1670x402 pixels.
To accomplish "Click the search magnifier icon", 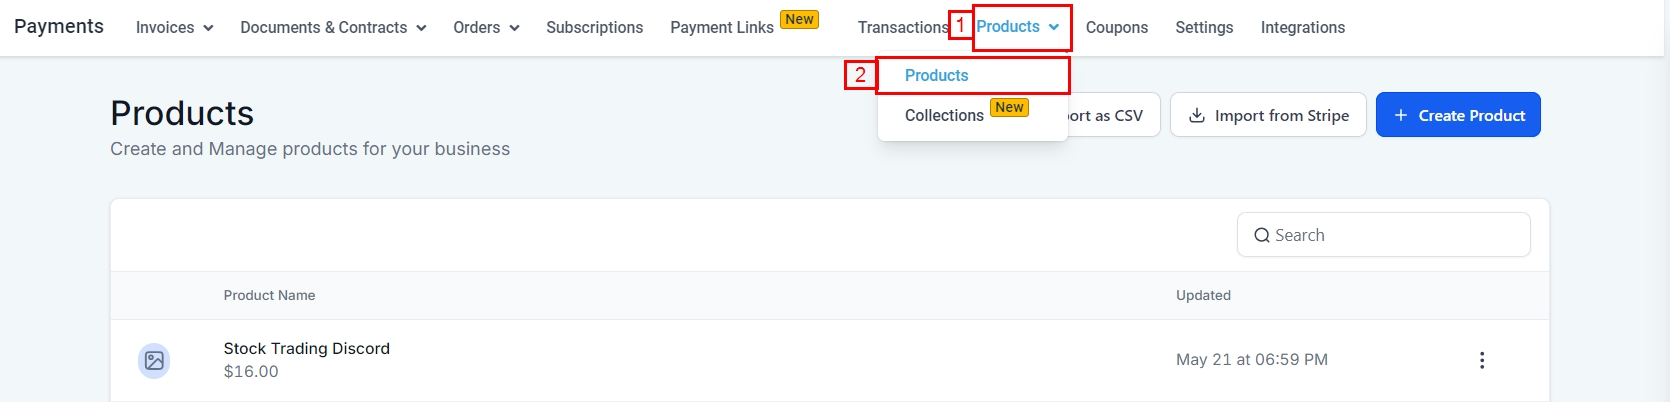I will click(1262, 236).
